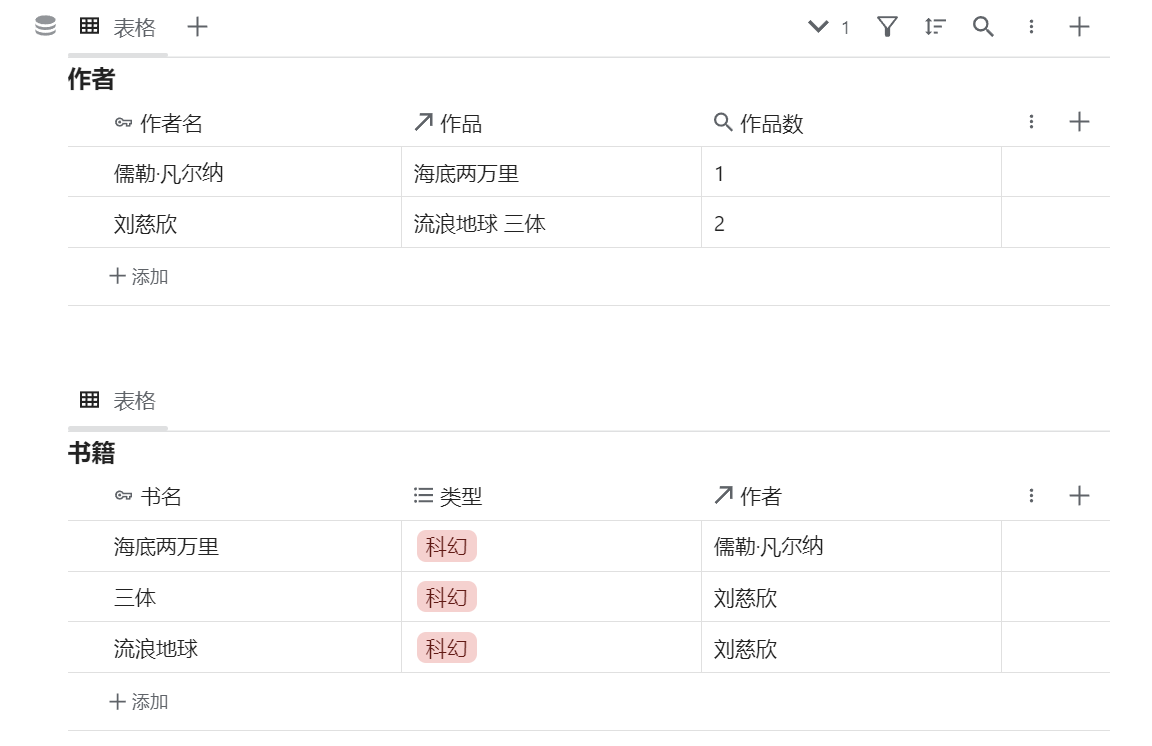Add a column to the 作者 table
Screen dimensions: 1152x746
pos(1079,122)
